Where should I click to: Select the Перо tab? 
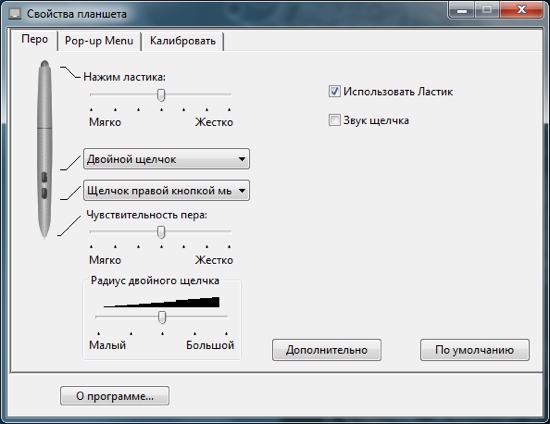pos(34,39)
